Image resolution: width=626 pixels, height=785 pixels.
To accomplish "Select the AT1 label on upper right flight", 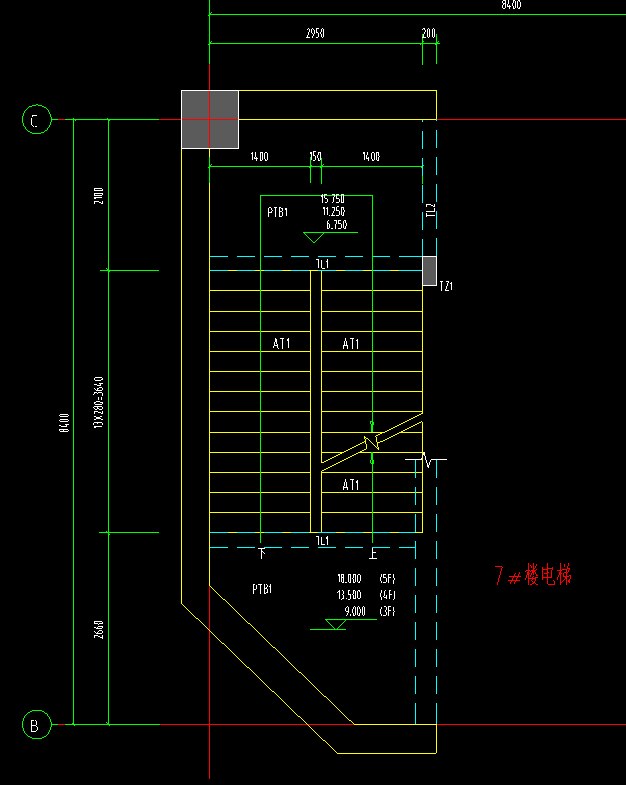I will click(351, 344).
